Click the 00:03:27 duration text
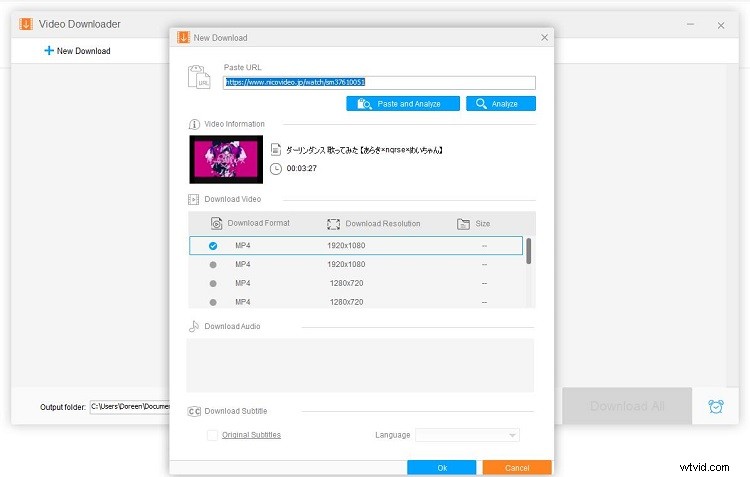Image resolution: width=750 pixels, height=477 pixels. (x=301, y=168)
